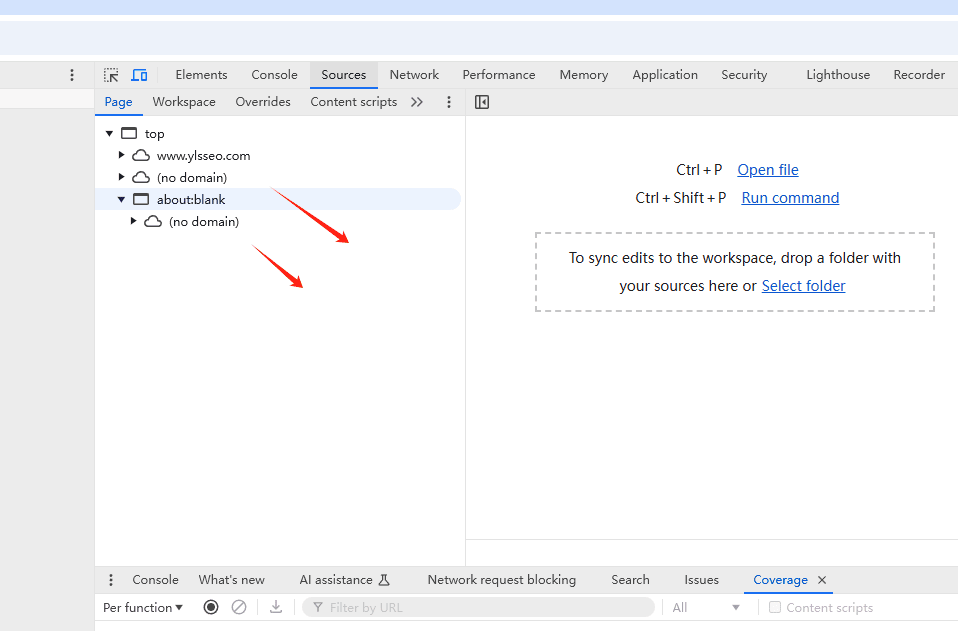
Task: Select the www.ylsseo.com tree row
Action: [x=277, y=155]
